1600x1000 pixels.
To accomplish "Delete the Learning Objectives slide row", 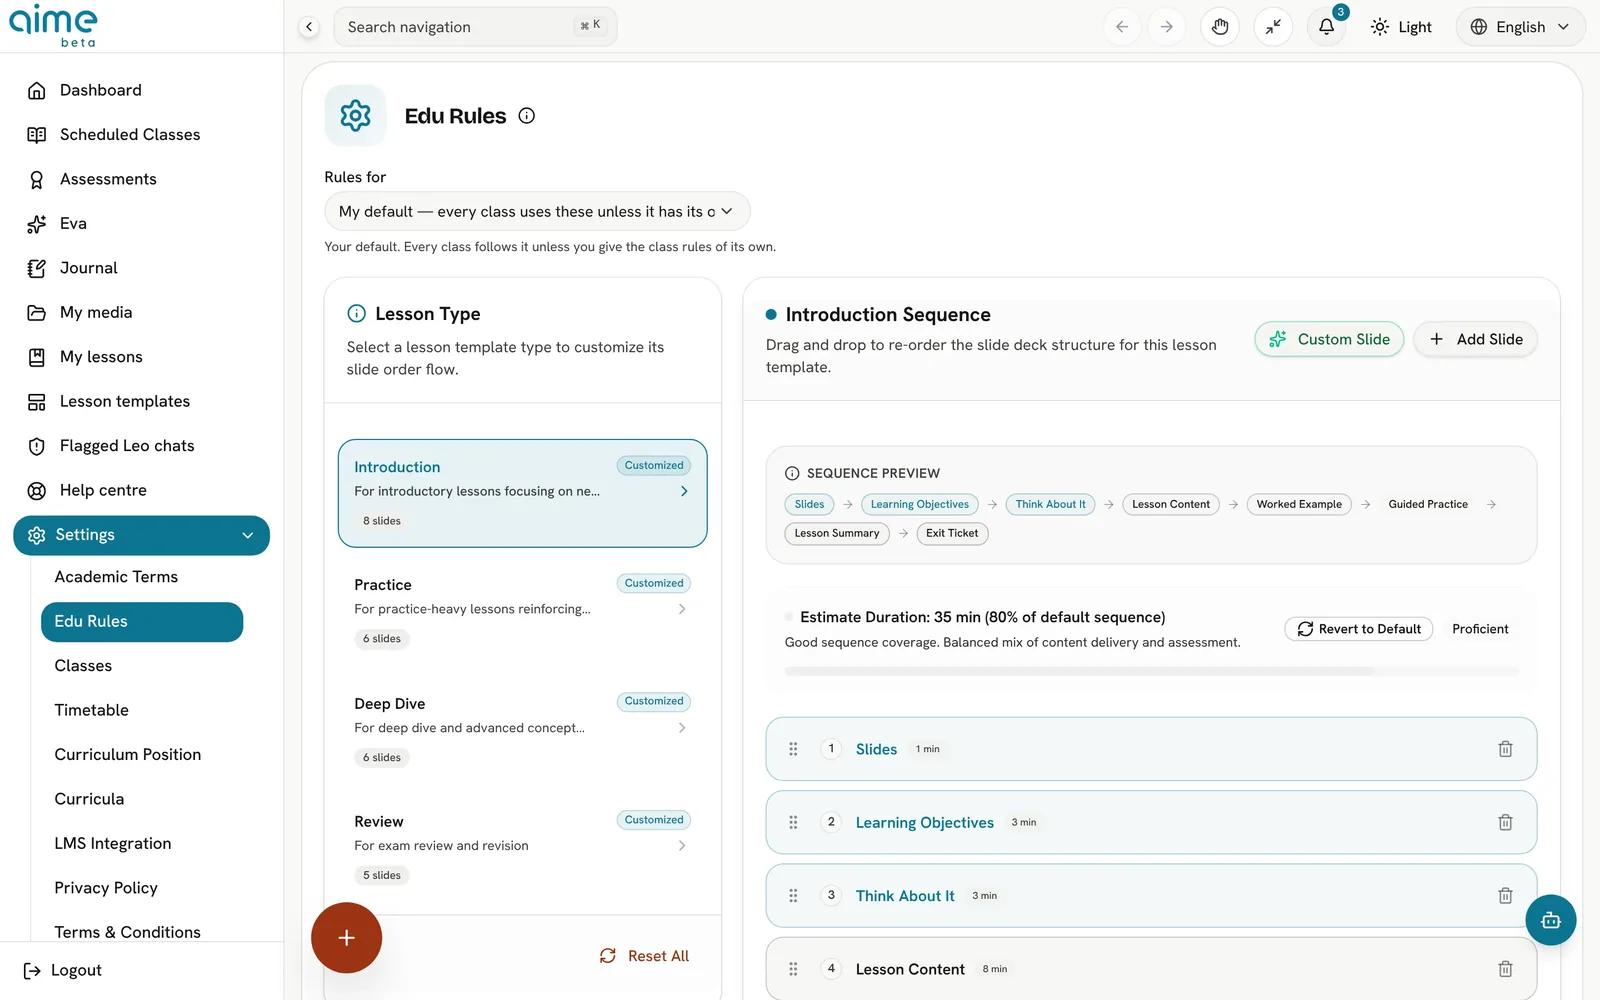I will point(1505,822).
